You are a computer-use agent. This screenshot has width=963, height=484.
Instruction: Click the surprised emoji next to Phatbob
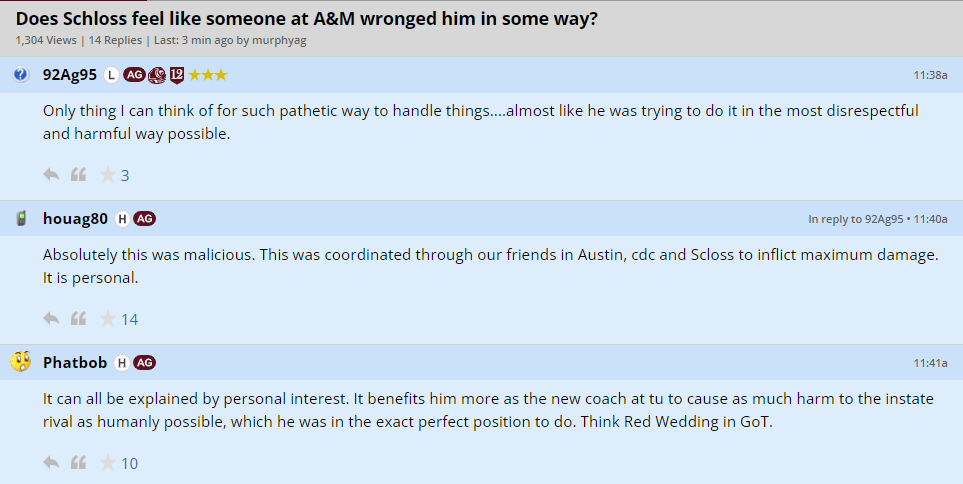21,362
